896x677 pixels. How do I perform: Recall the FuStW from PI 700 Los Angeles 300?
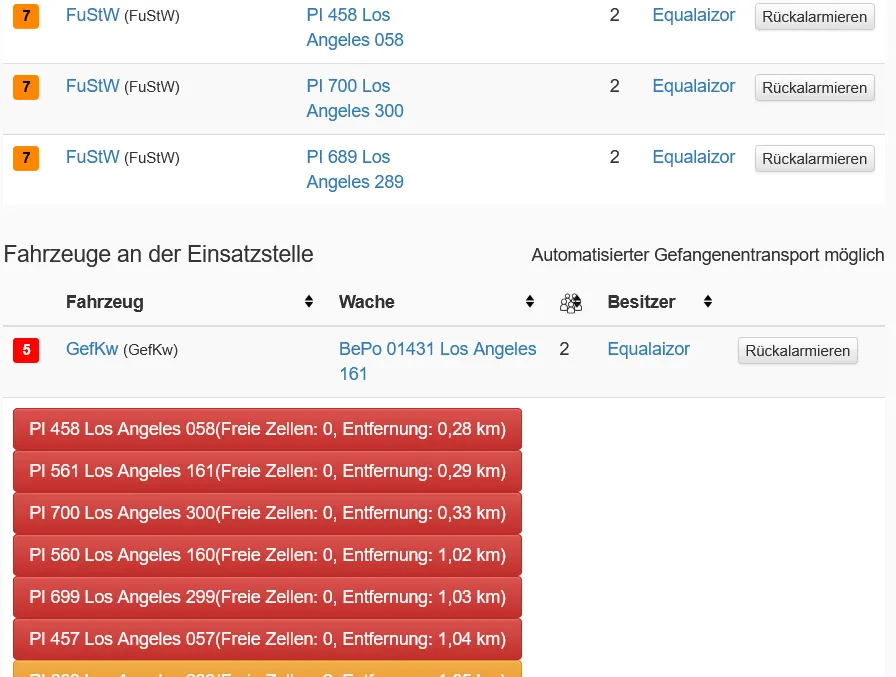tap(814, 88)
